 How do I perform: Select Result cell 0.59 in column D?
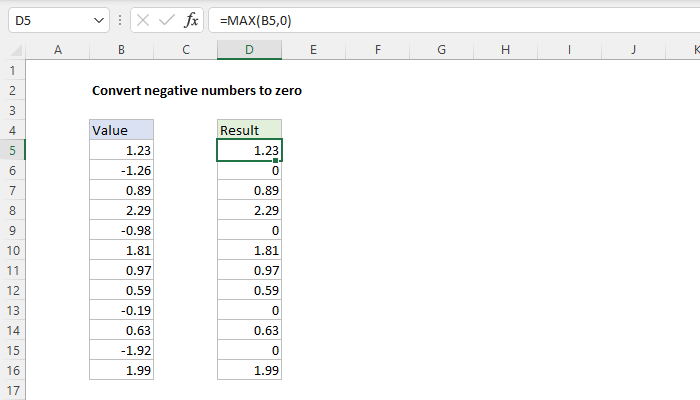[250, 291]
